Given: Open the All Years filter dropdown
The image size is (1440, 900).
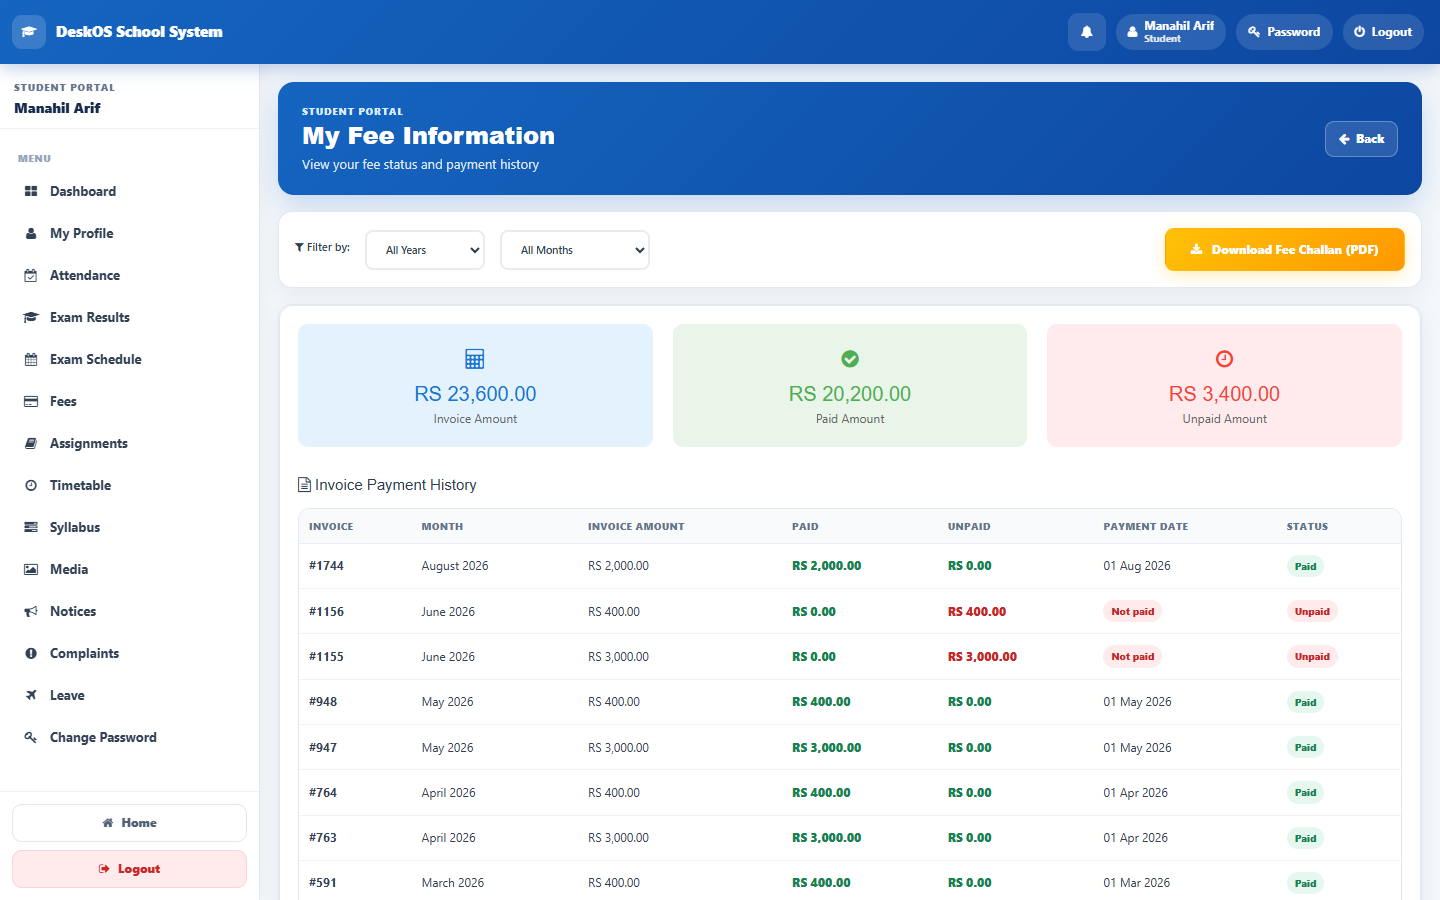Looking at the screenshot, I should 425,250.
